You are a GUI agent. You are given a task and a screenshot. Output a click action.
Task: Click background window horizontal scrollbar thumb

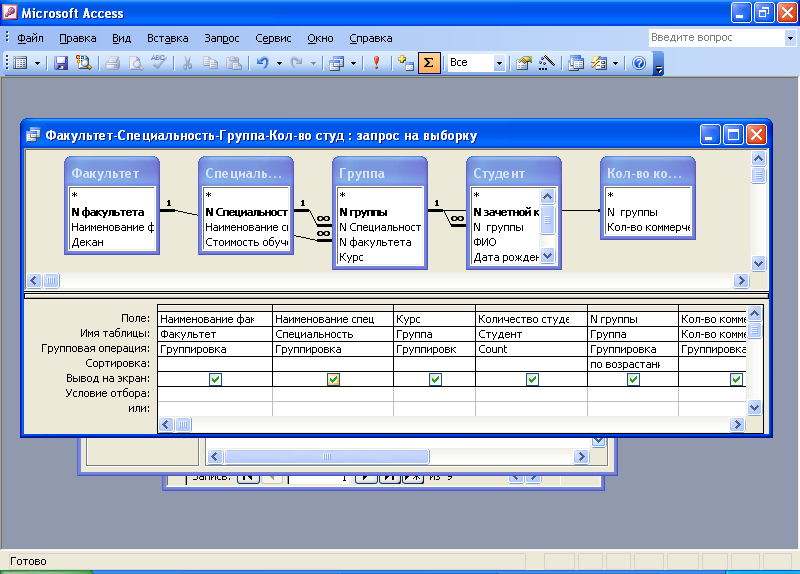[x=327, y=456]
